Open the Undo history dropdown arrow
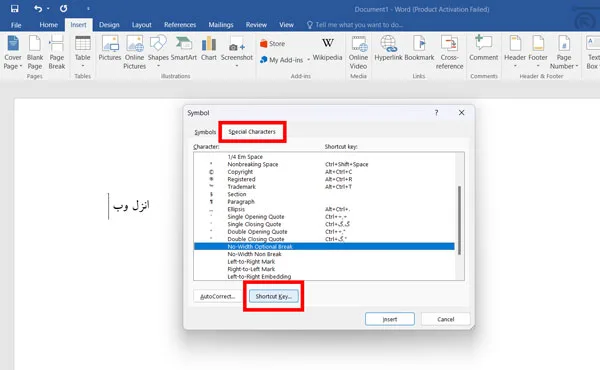The height and width of the screenshot is (370, 600). point(48,8)
